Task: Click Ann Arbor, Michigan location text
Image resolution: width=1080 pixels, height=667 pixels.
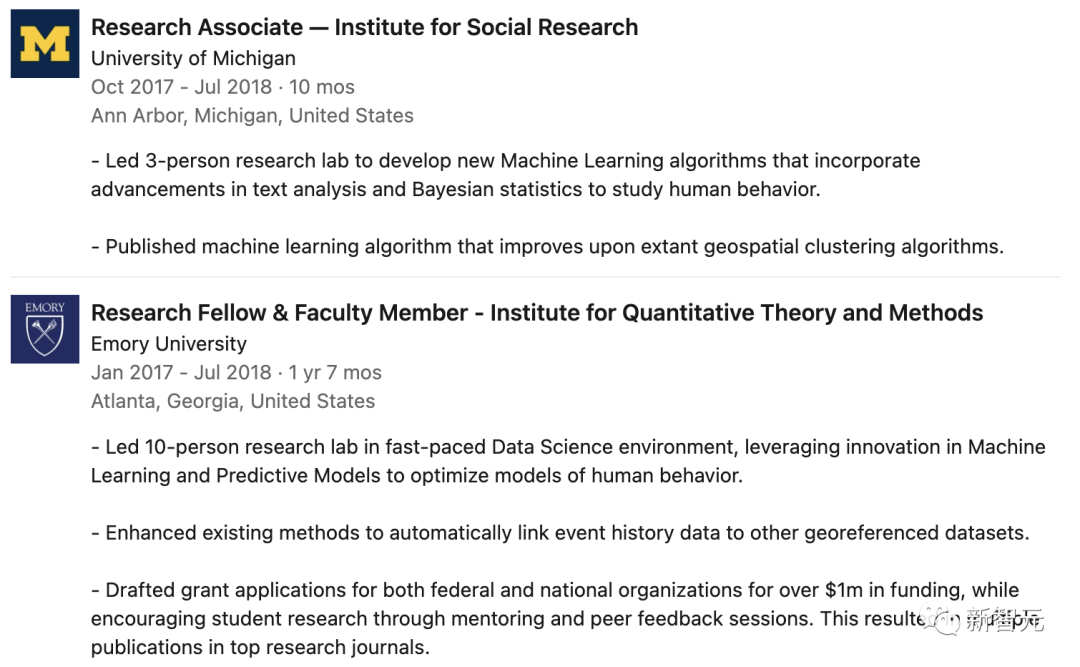Action: click(x=252, y=116)
